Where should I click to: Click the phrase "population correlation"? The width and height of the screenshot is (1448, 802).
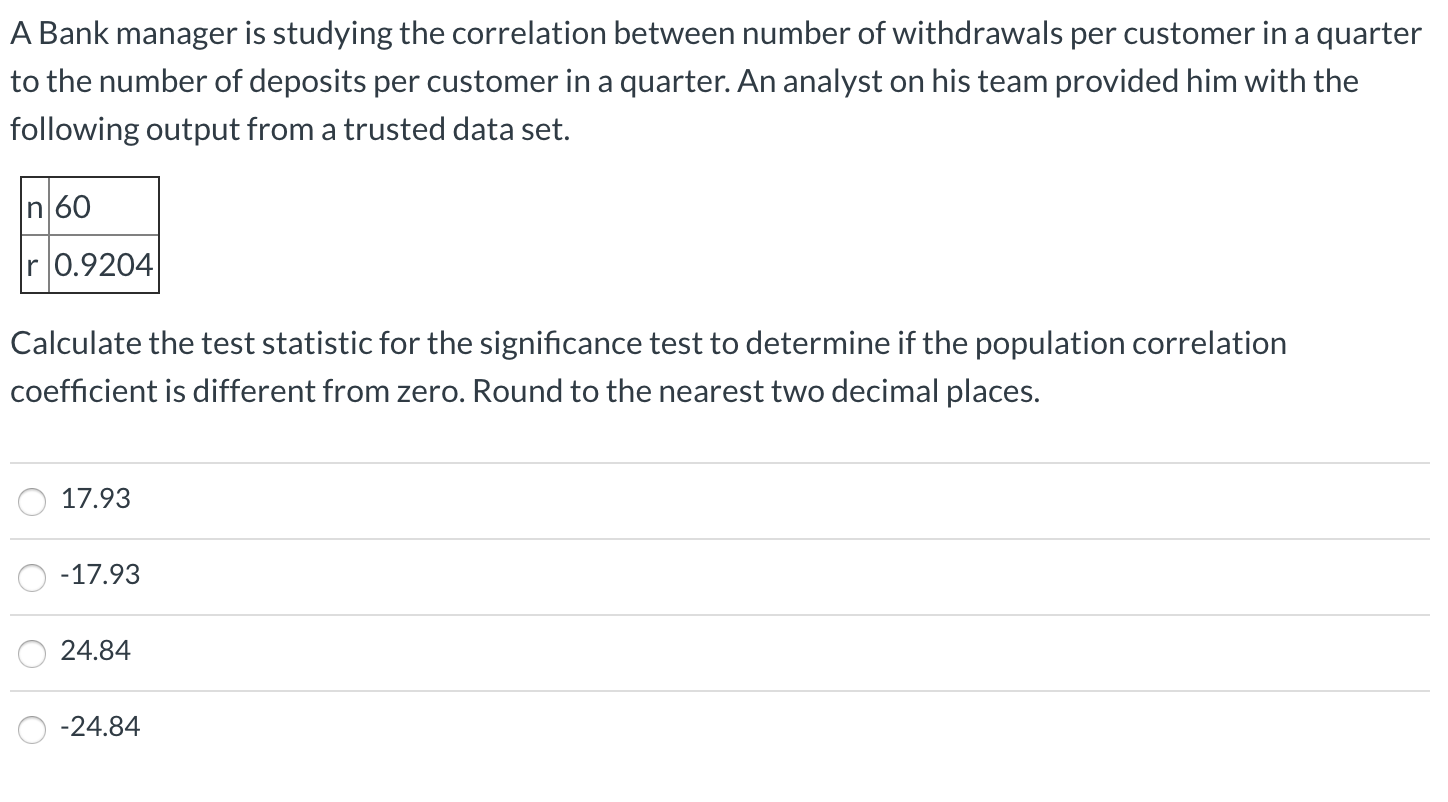[x=1131, y=344]
